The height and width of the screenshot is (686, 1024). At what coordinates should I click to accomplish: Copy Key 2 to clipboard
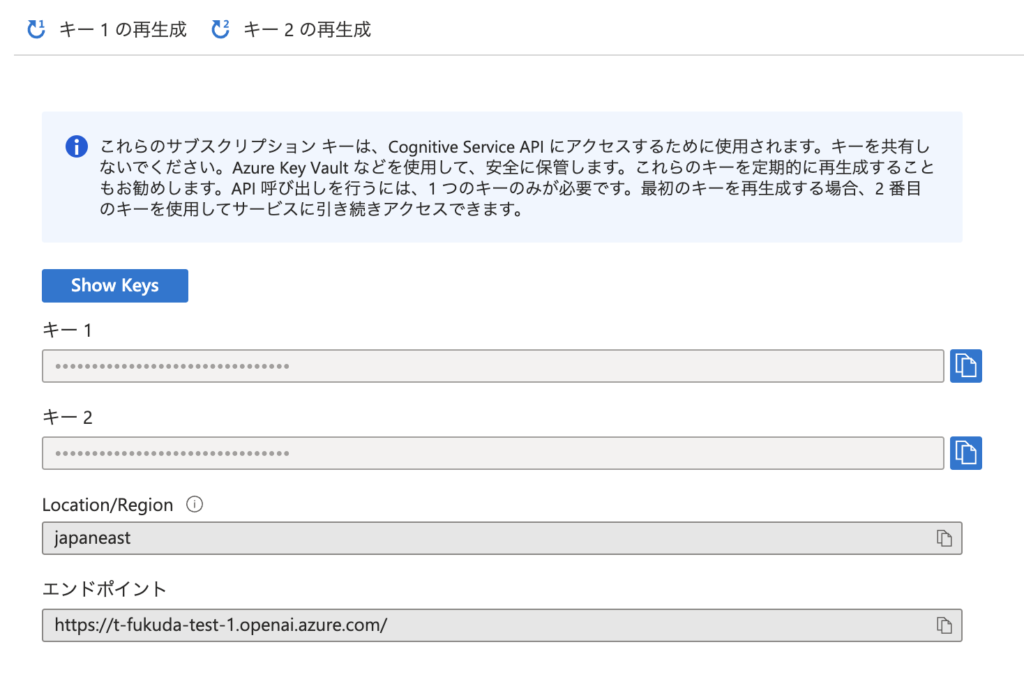(x=965, y=453)
